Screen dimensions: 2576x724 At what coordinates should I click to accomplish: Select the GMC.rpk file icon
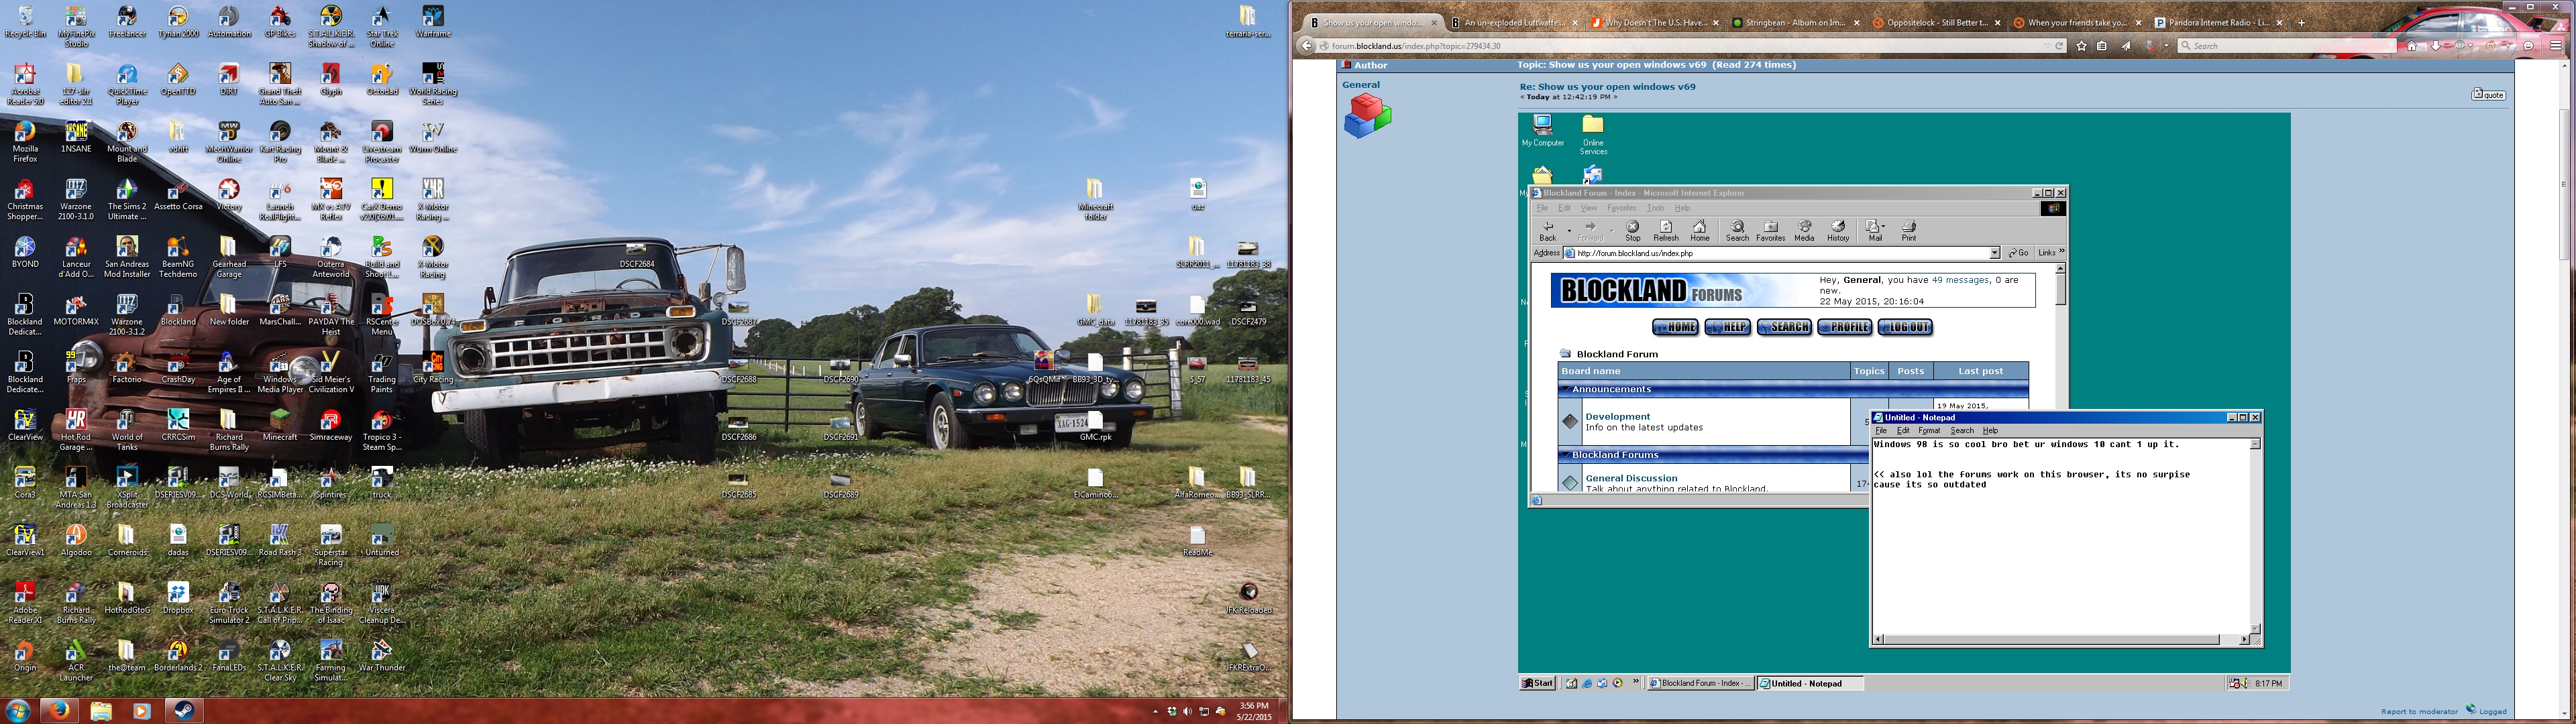click(x=1095, y=425)
